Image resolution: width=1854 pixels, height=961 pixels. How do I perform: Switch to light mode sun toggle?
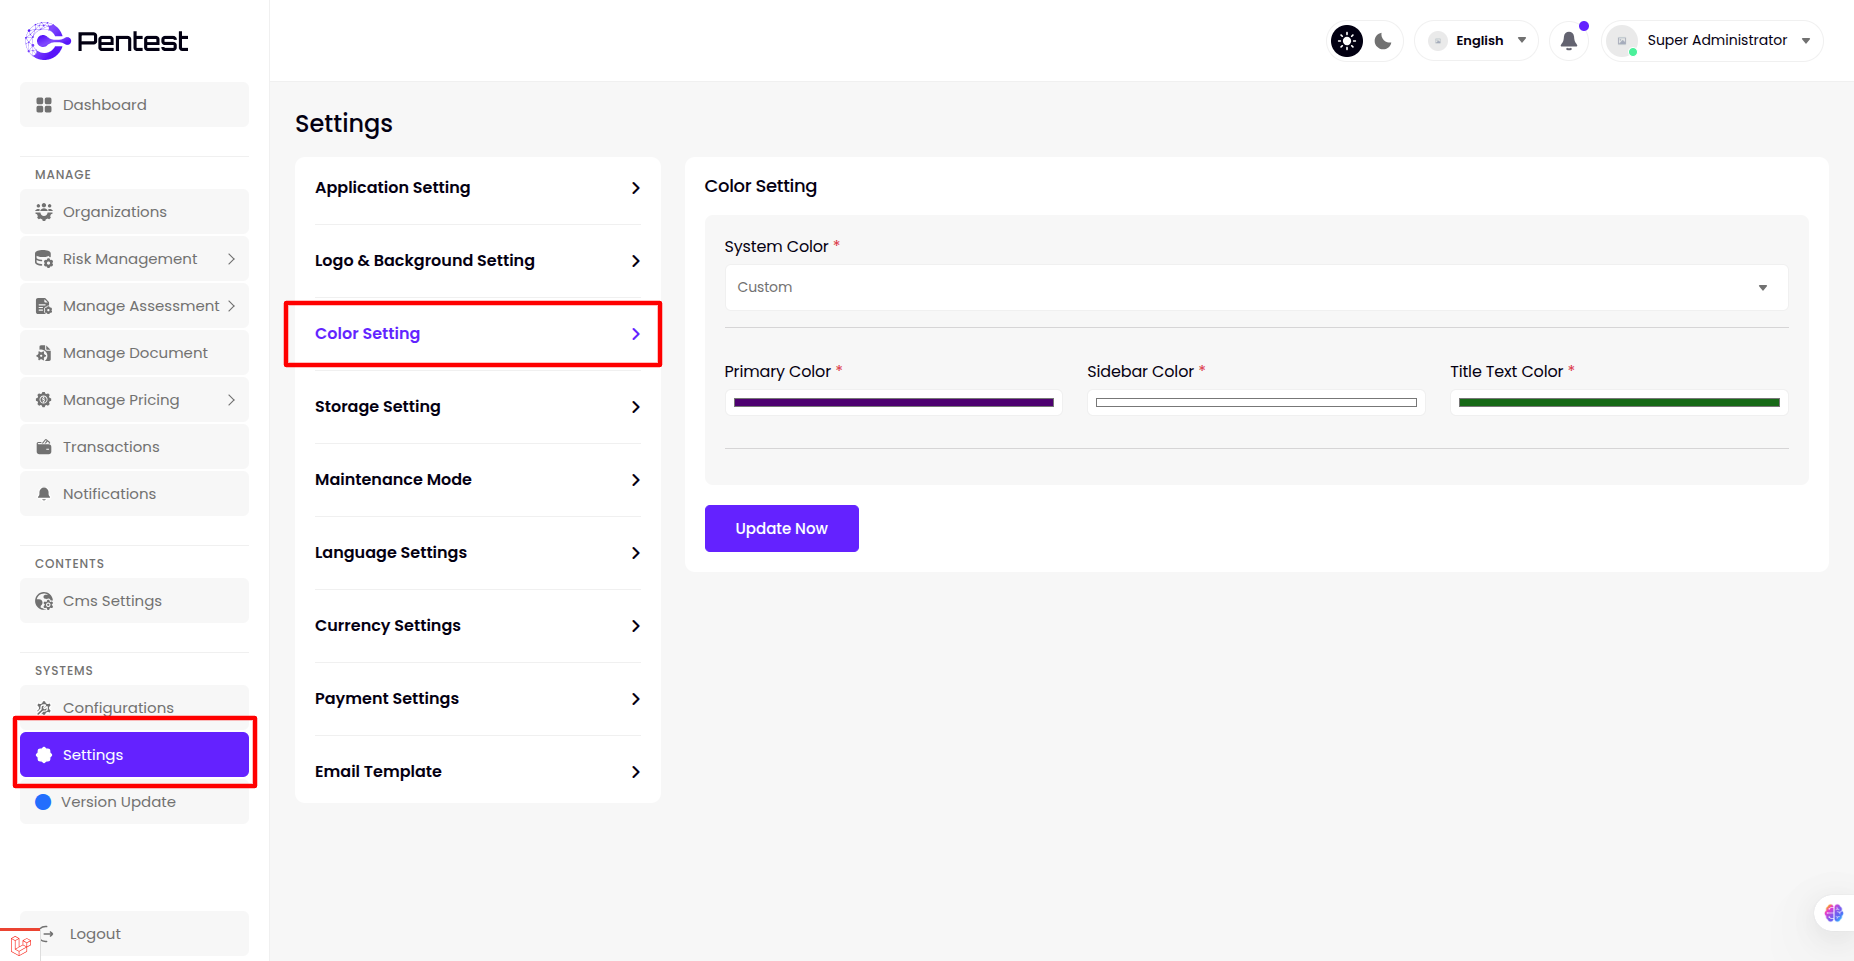(x=1347, y=41)
